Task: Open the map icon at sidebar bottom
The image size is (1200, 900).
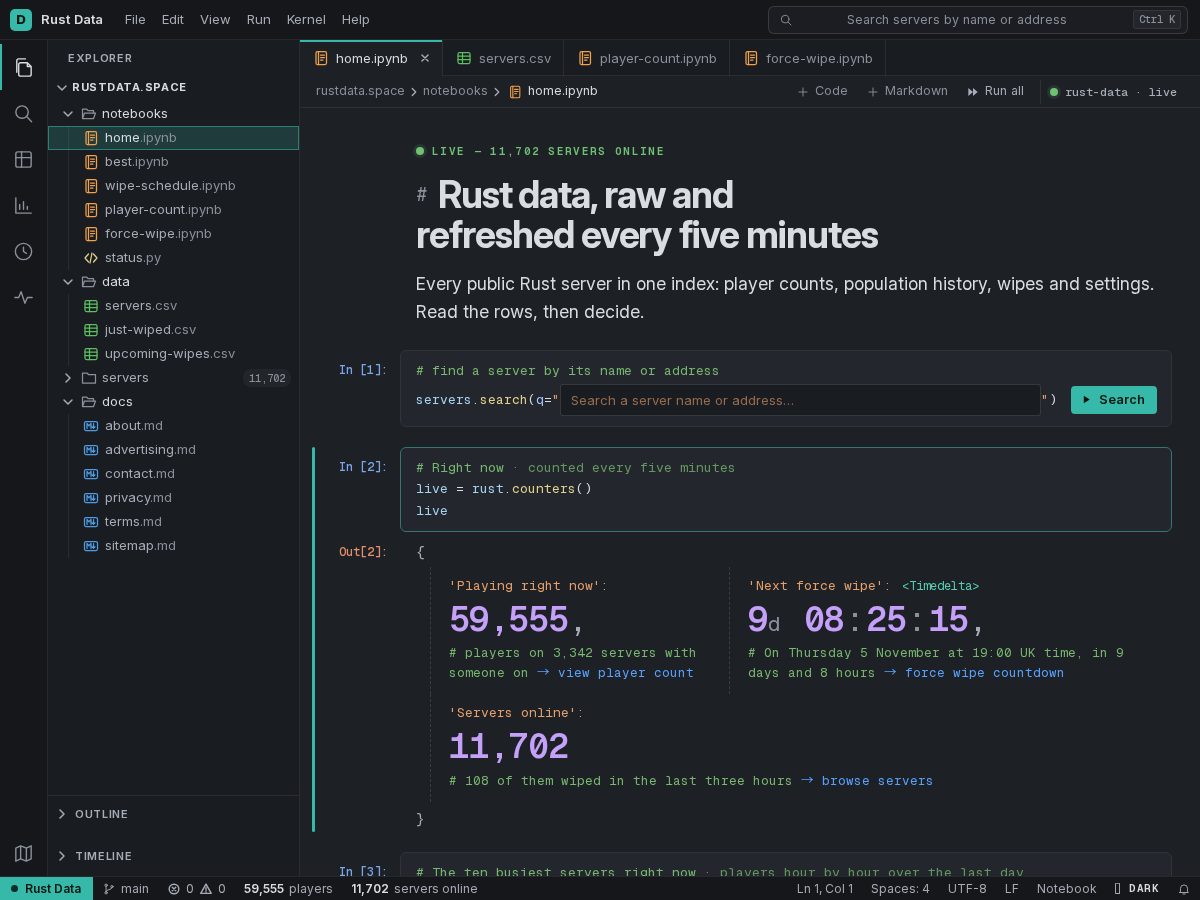Action: pyautogui.click(x=24, y=853)
